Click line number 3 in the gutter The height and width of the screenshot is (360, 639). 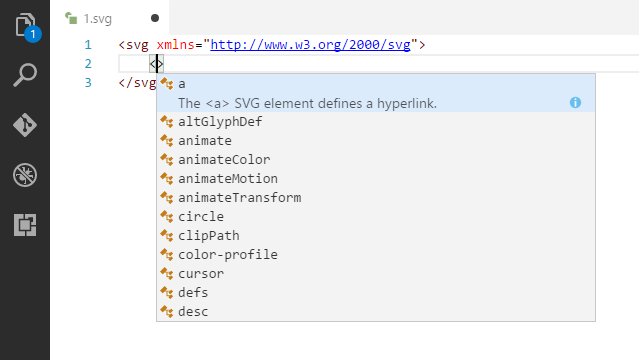pyautogui.click(x=88, y=83)
